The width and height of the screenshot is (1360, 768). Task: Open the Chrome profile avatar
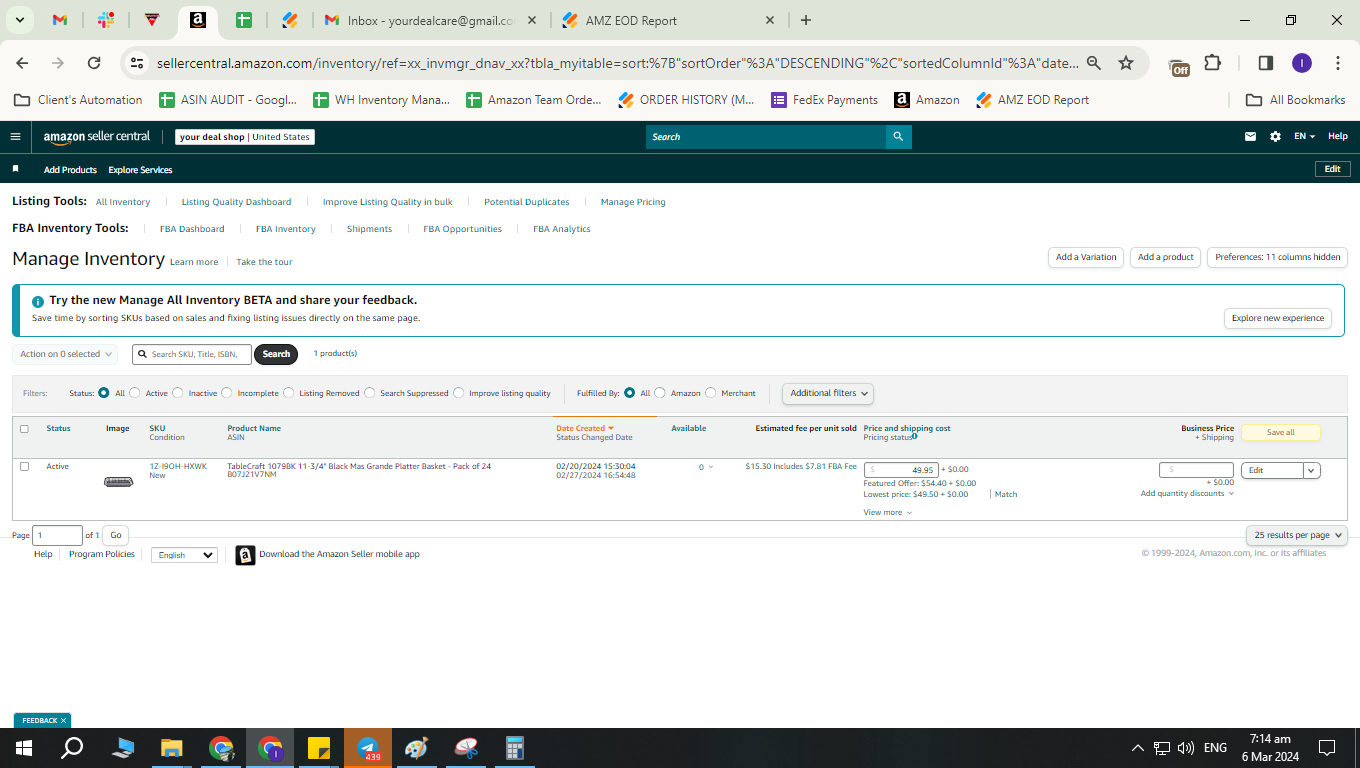point(1301,63)
